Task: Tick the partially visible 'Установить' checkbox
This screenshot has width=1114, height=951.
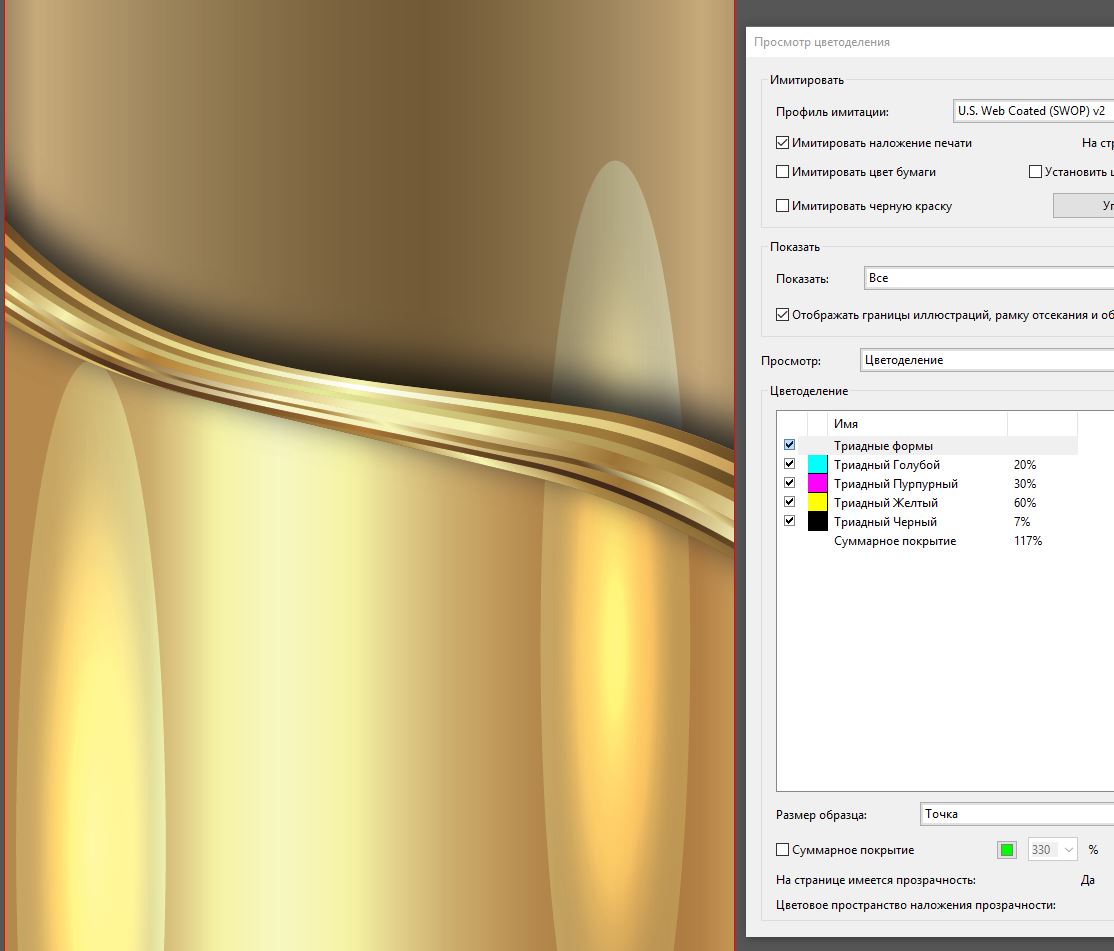Action: click(1035, 172)
